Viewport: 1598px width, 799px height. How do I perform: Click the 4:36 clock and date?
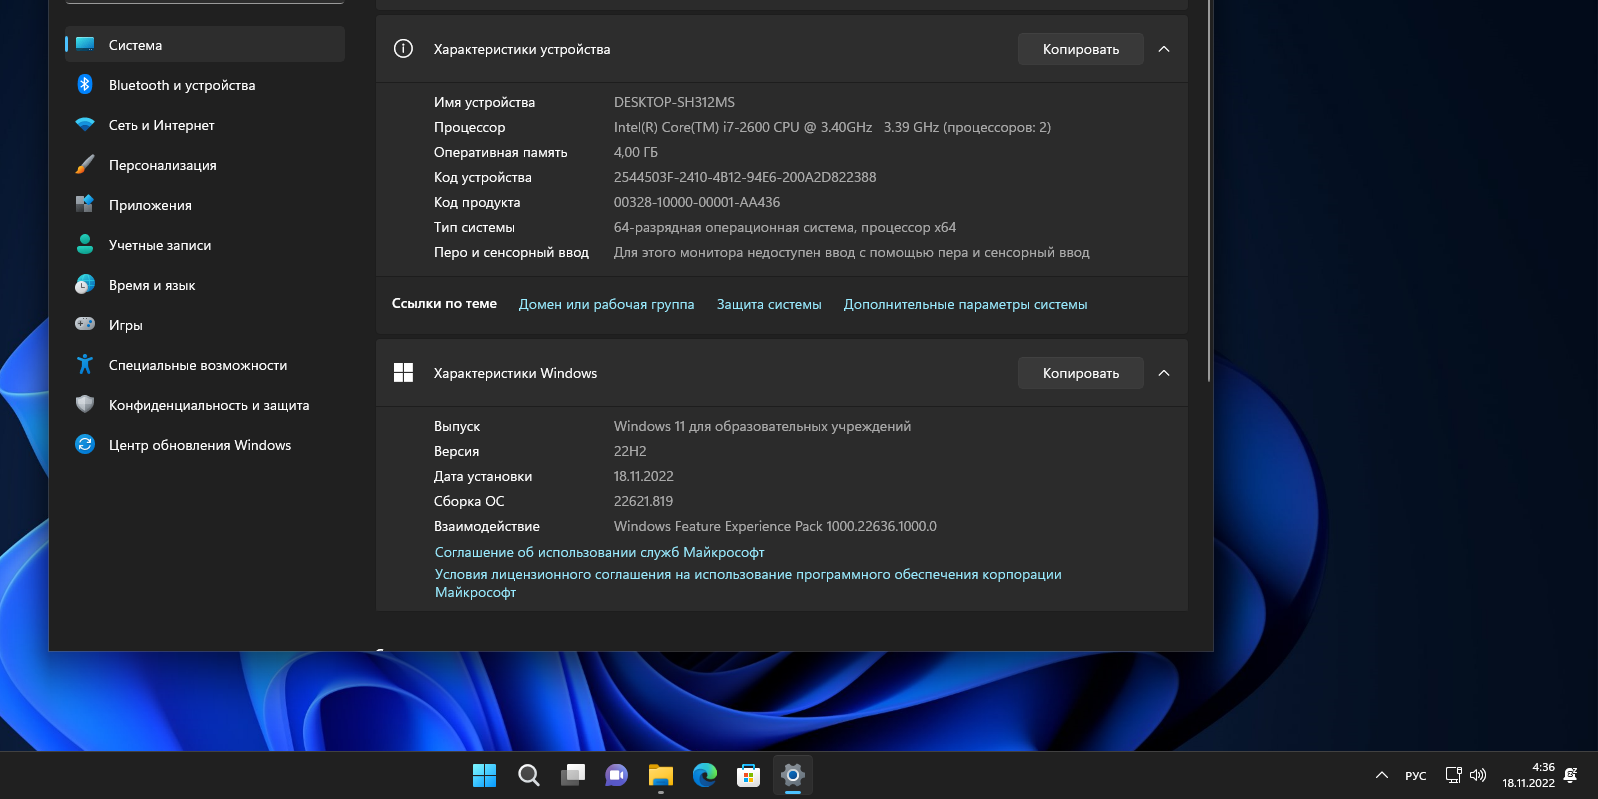(1529, 775)
